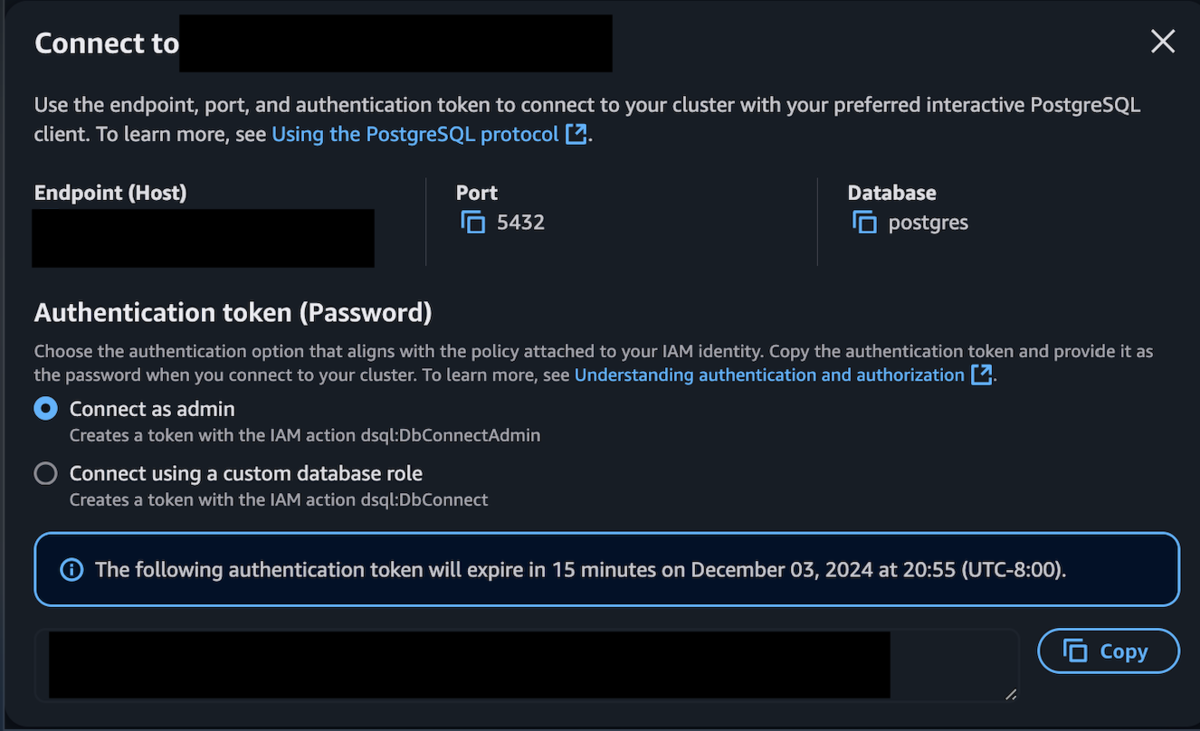Click the 5432 port value
The image size is (1200, 731).
(x=521, y=222)
